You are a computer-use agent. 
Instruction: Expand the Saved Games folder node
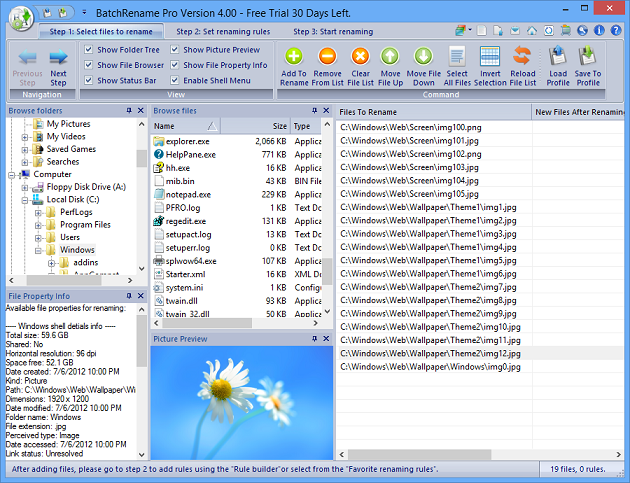coord(25,150)
